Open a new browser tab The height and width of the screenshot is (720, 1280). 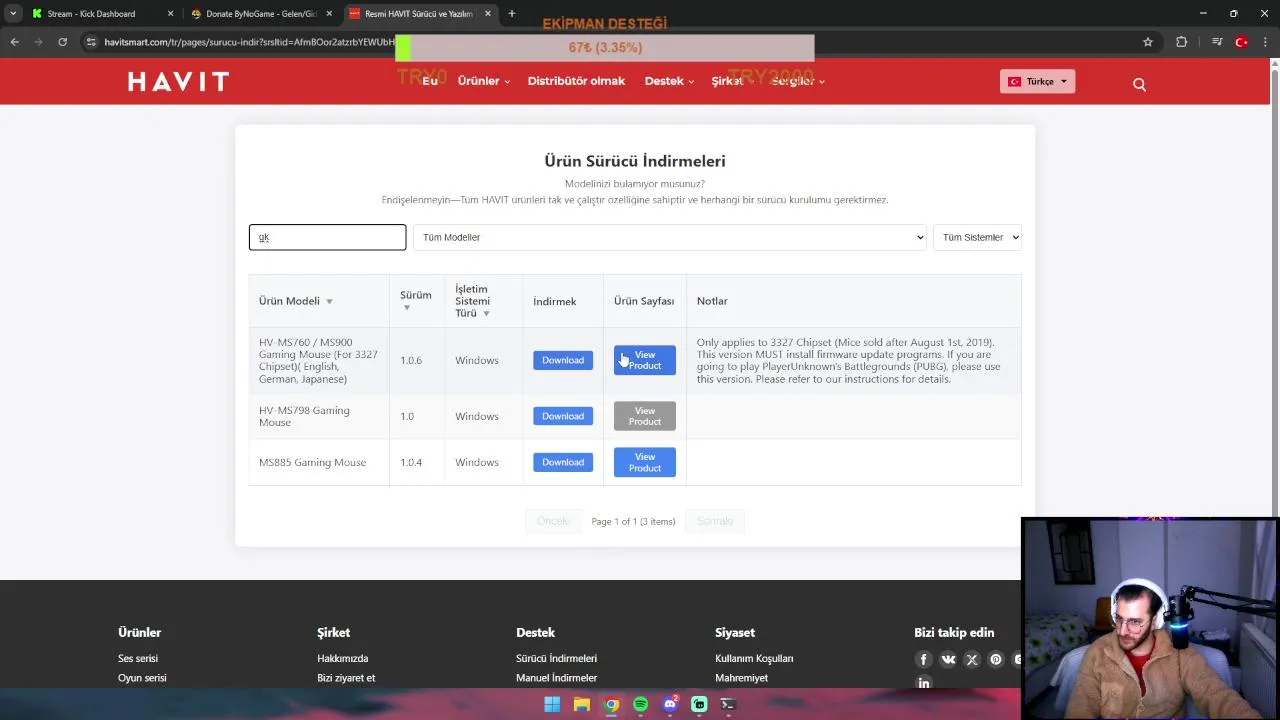(511, 14)
